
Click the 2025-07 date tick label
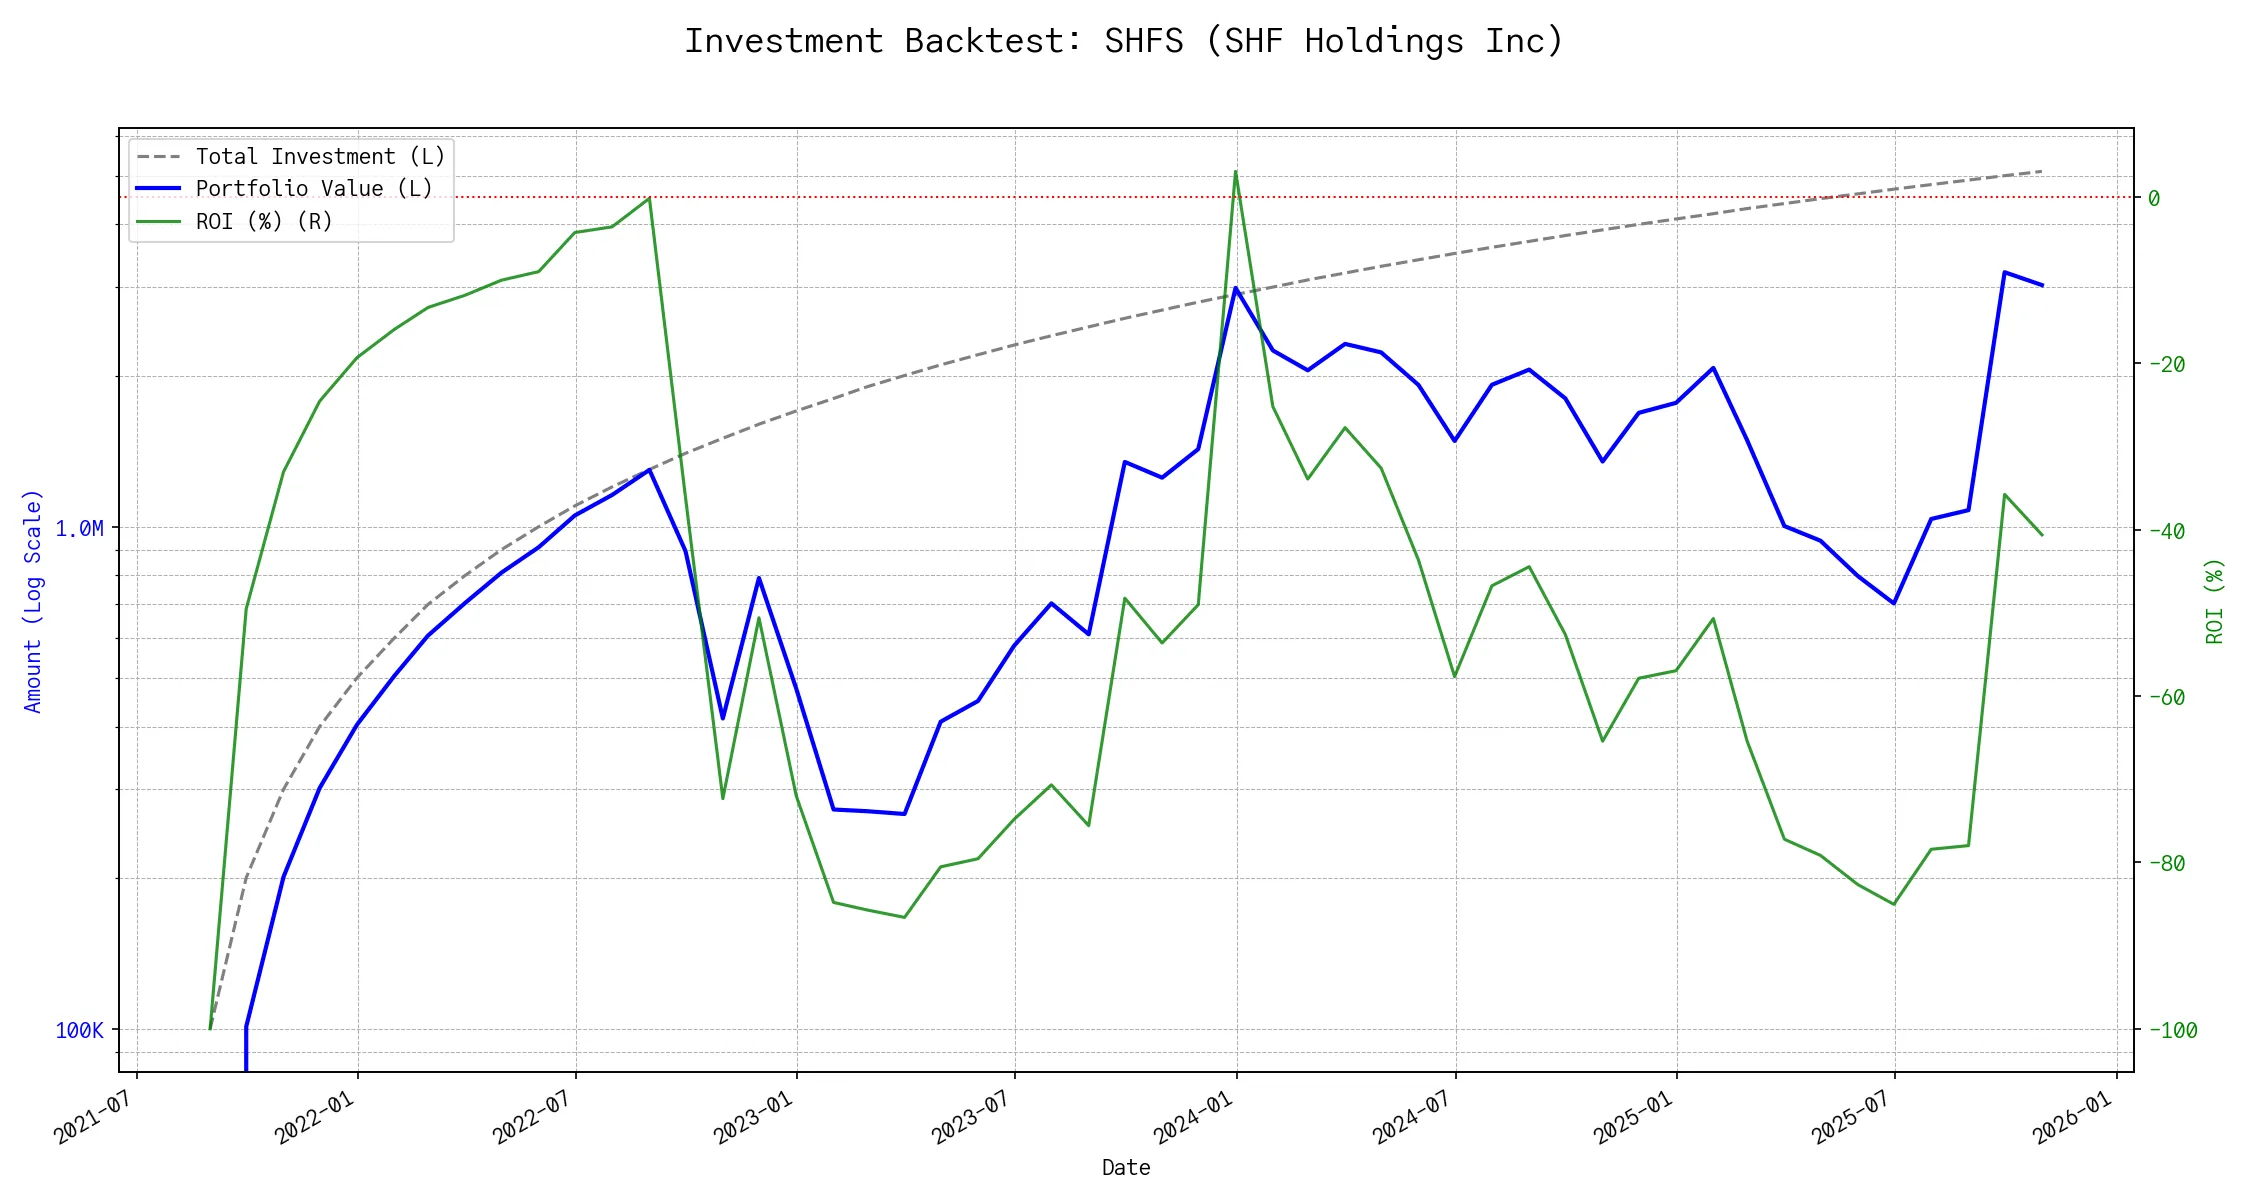tap(1850, 1118)
